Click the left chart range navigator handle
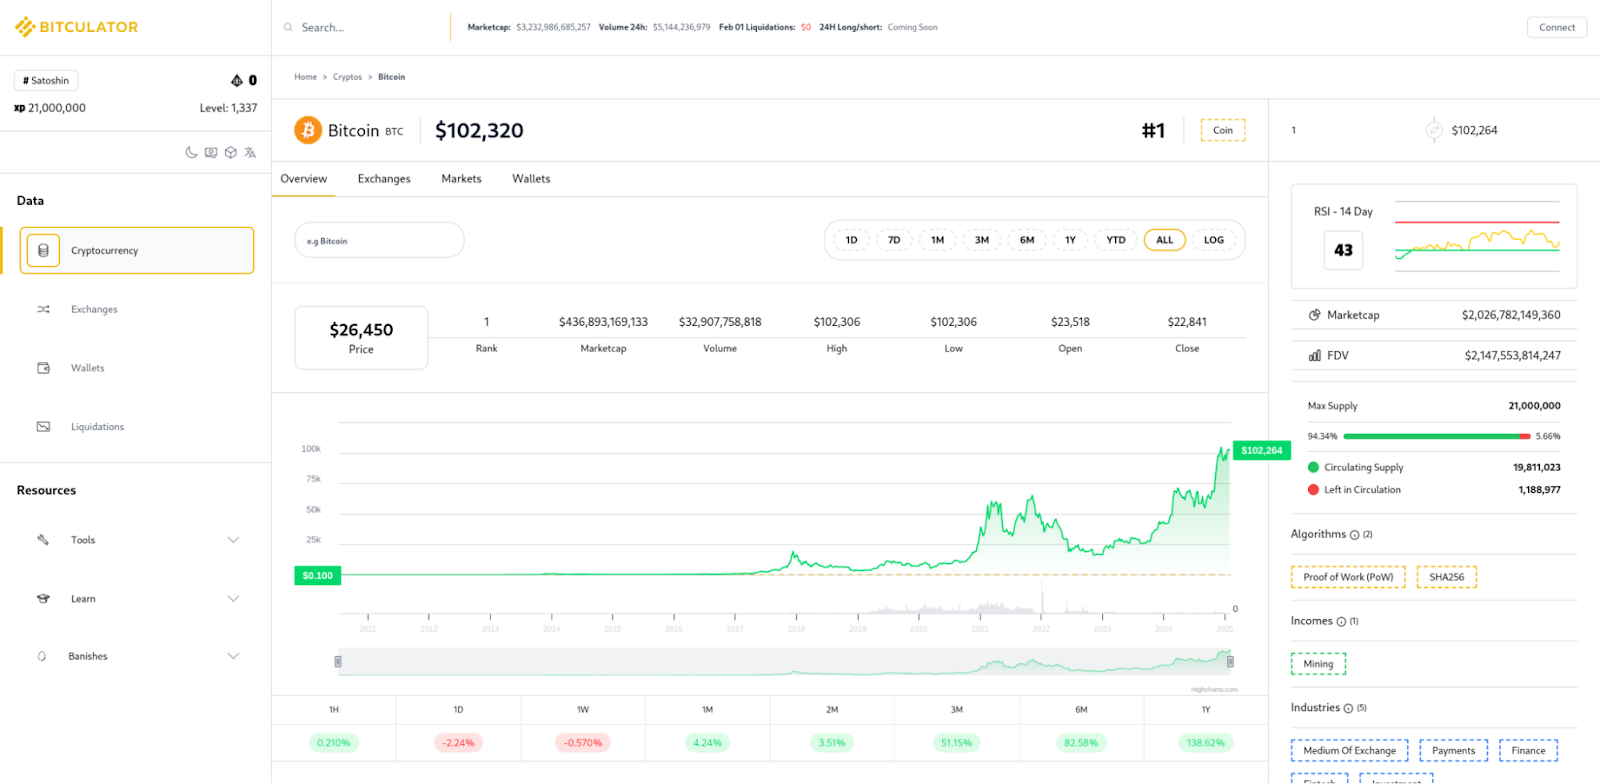 [338, 662]
